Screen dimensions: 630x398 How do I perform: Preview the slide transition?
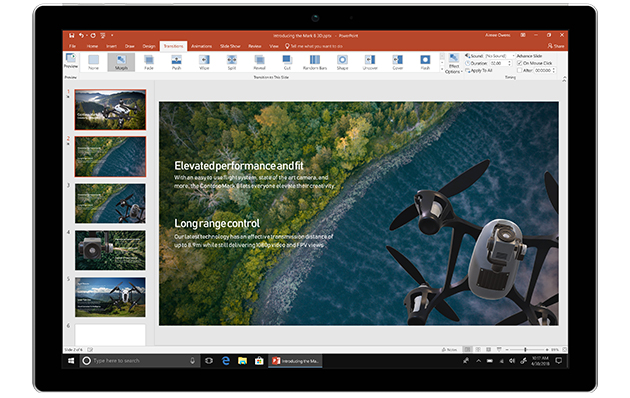coord(71,61)
